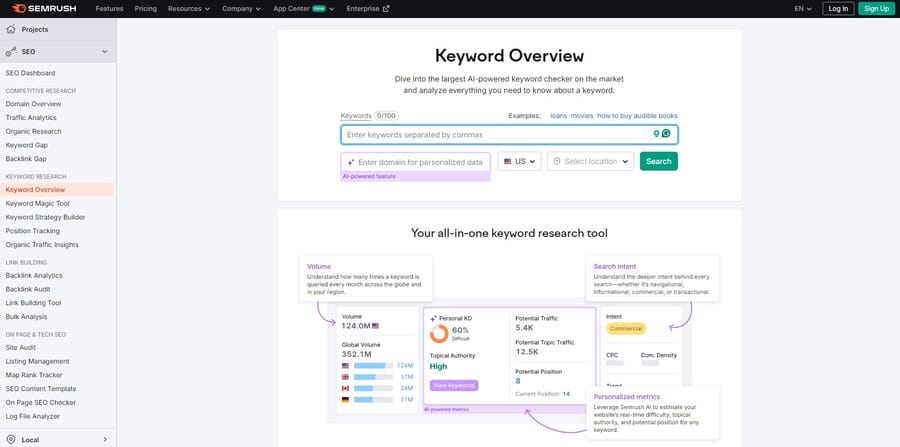The image size is (900, 447).
Task: Open SEO Dashboard in sidebar
Action: (30, 73)
